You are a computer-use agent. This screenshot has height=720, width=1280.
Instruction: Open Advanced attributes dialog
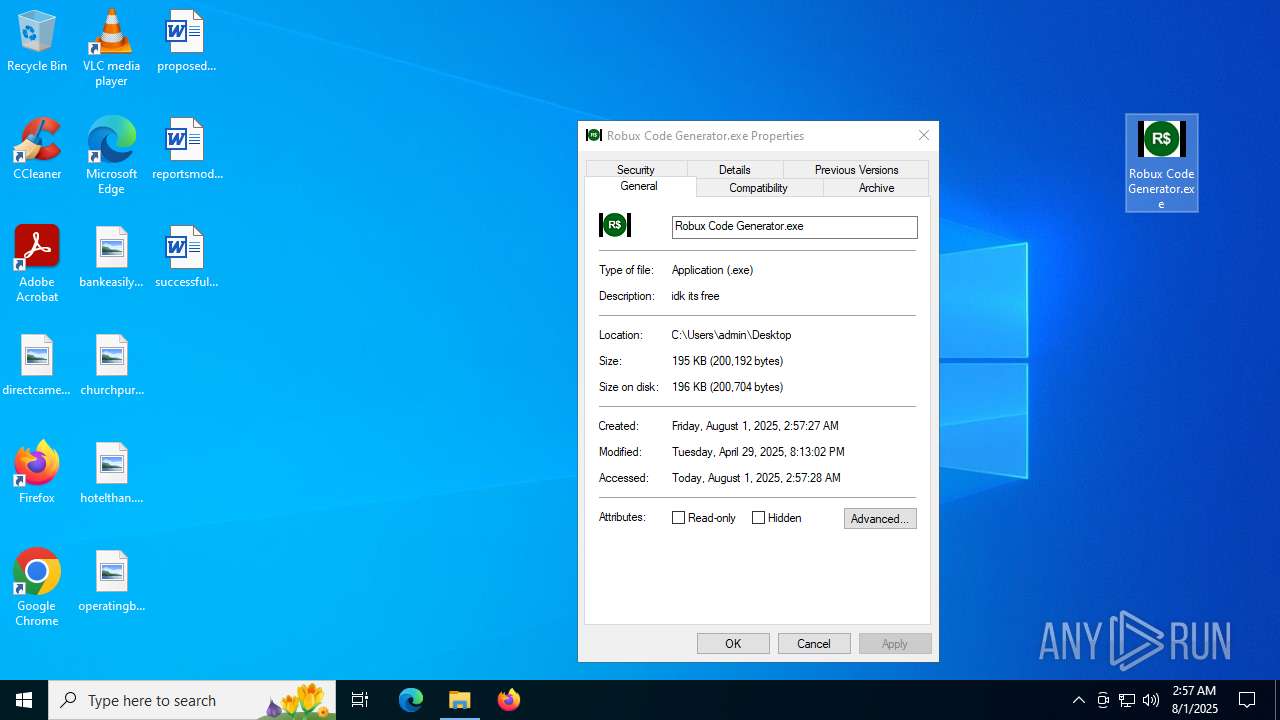880,518
